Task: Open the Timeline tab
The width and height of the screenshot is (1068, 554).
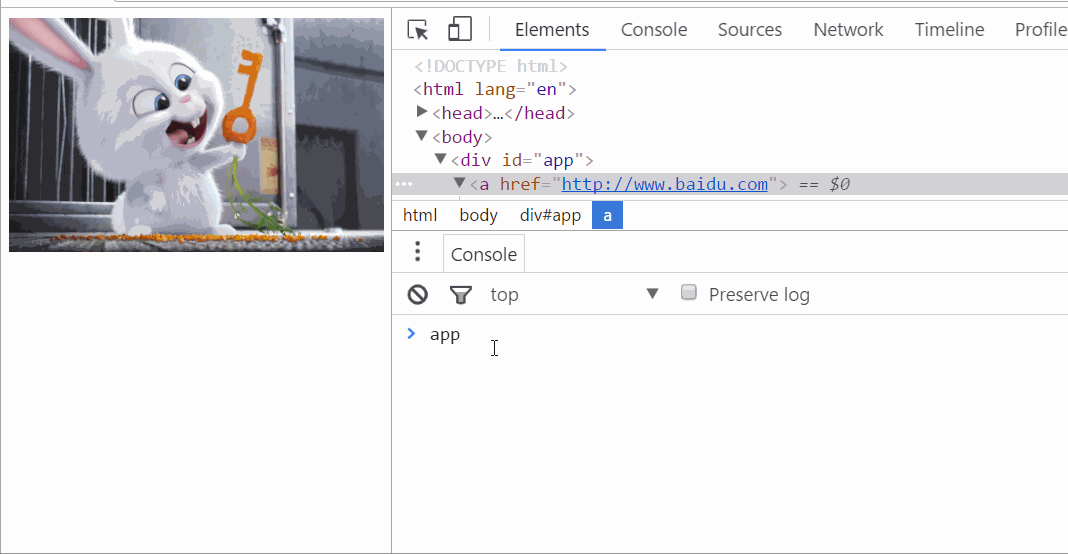Action: pyautogui.click(x=949, y=30)
